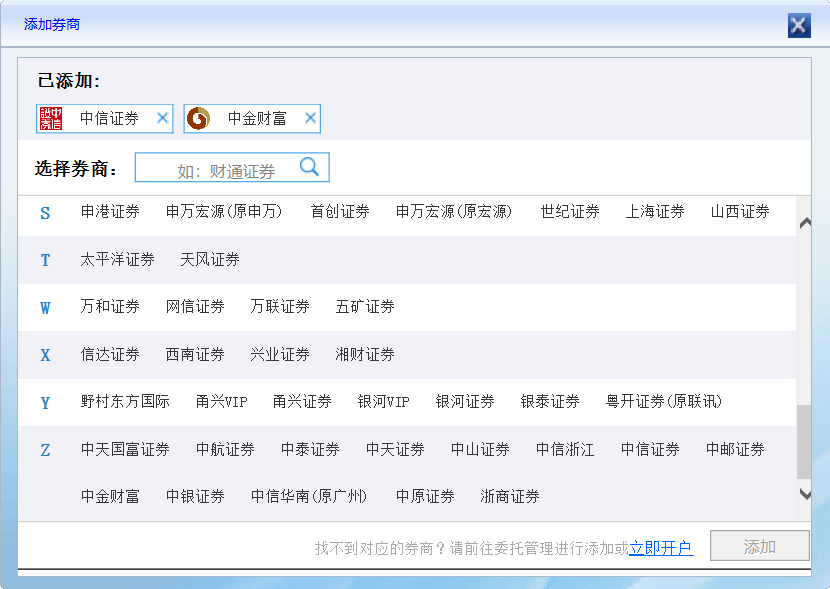Image resolution: width=830 pixels, height=589 pixels.
Task: Pick 中银证券 broker
Action: point(195,496)
